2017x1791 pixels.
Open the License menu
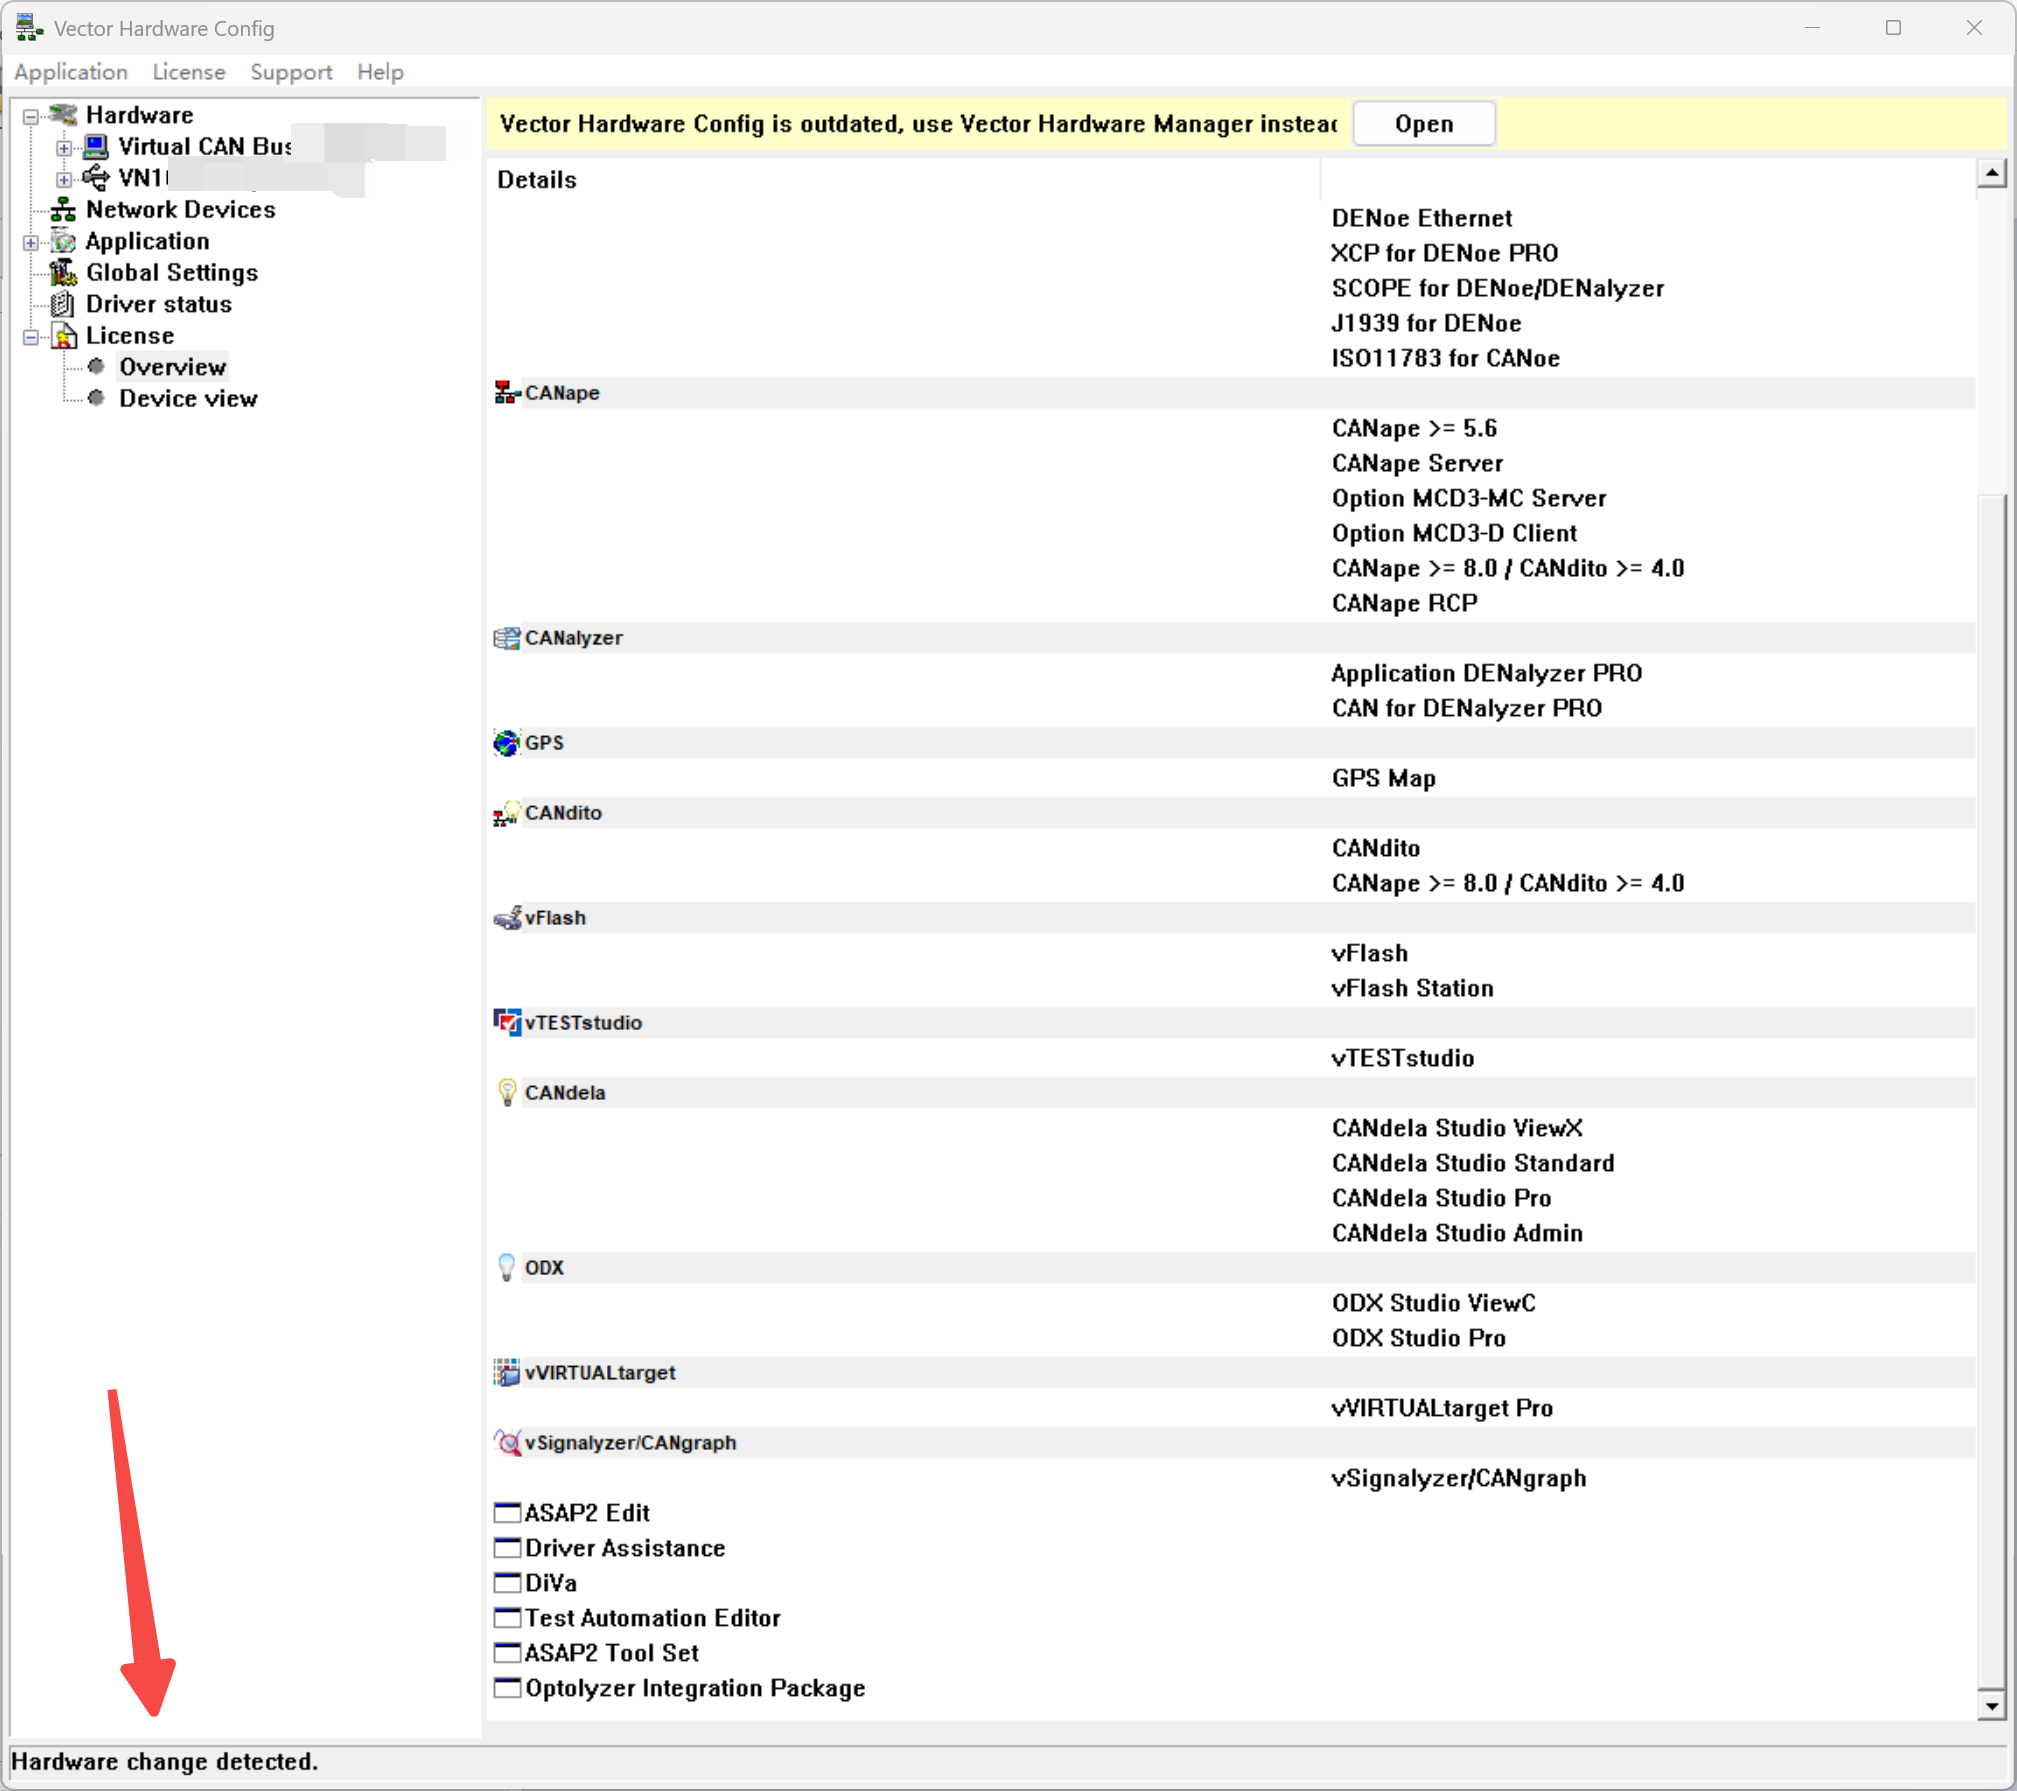pyautogui.click(x=188, y=72)
